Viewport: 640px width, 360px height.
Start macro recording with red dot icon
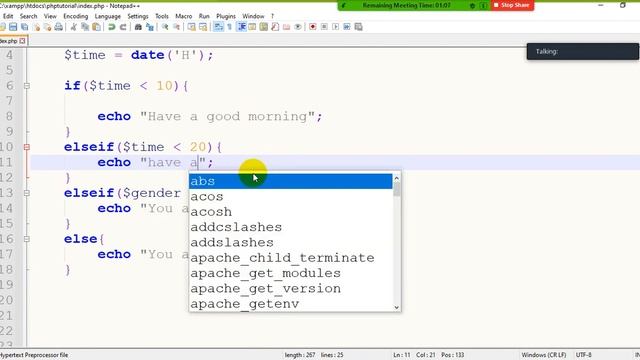coord(313,27)
